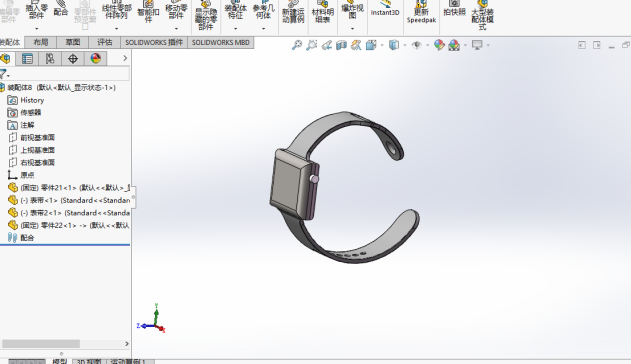
Task: Switch to the 布局 (Layout) ribbon tab
Action: (x=41, y=42)
